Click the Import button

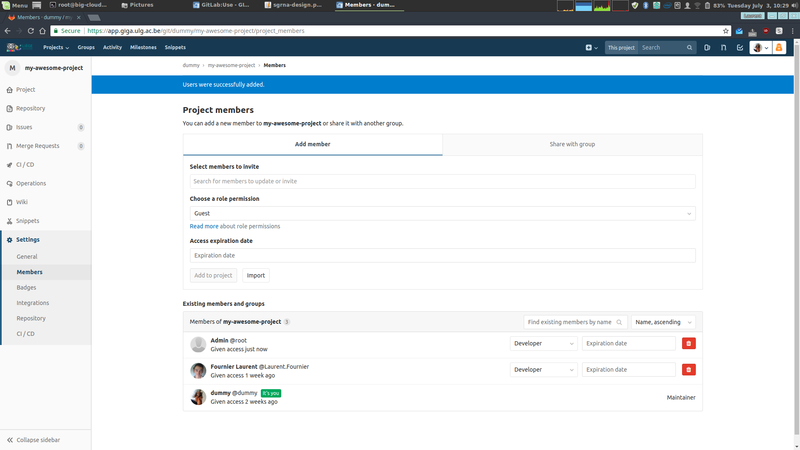256,276
